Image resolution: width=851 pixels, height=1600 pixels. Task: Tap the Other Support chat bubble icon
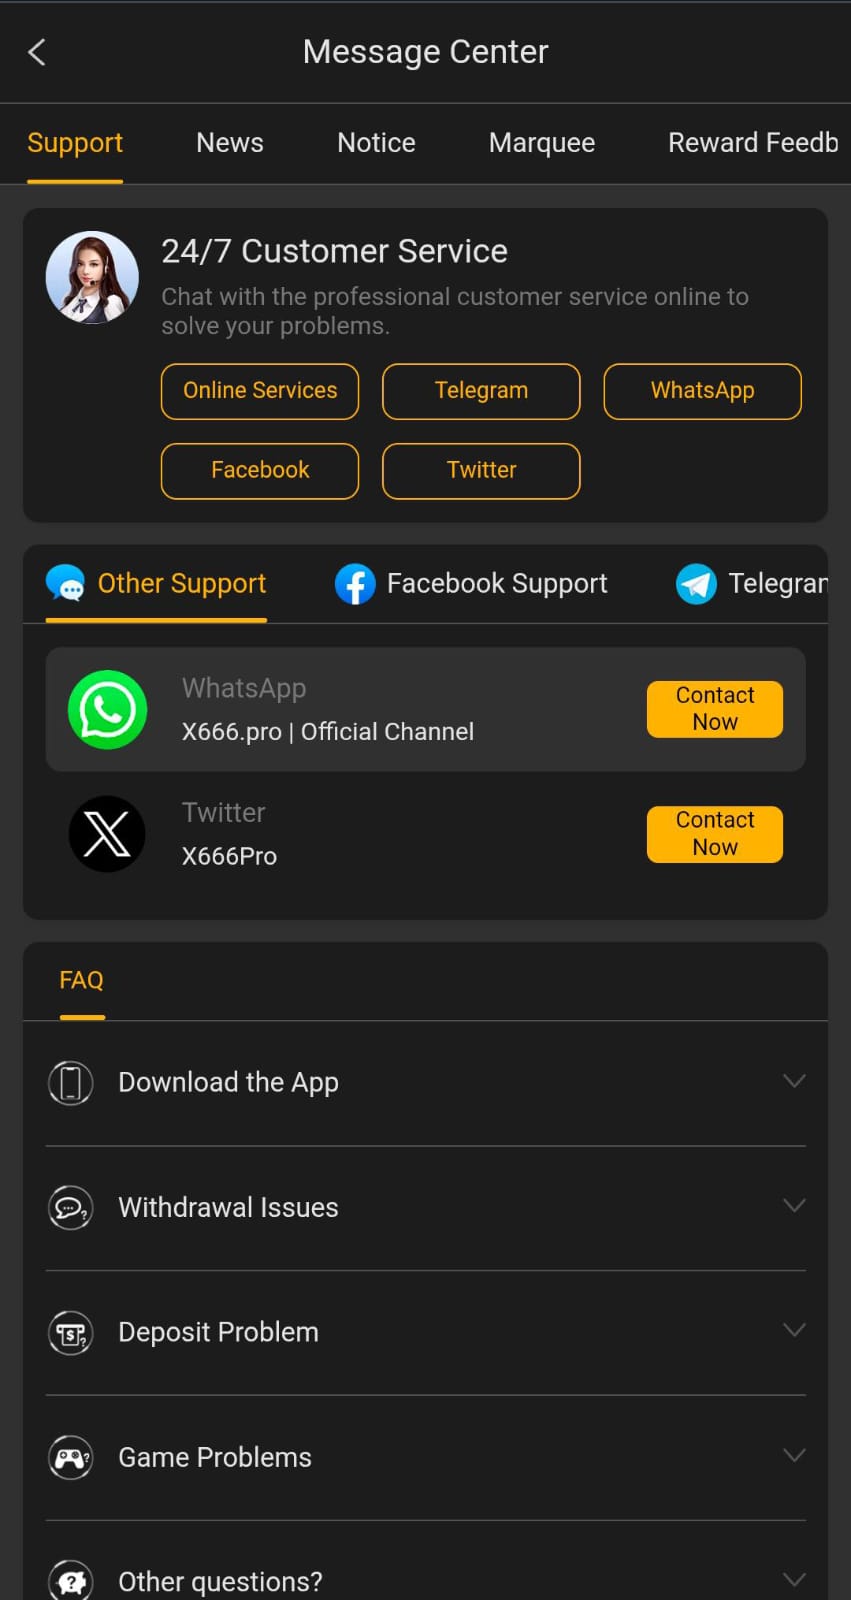(66, 584)
